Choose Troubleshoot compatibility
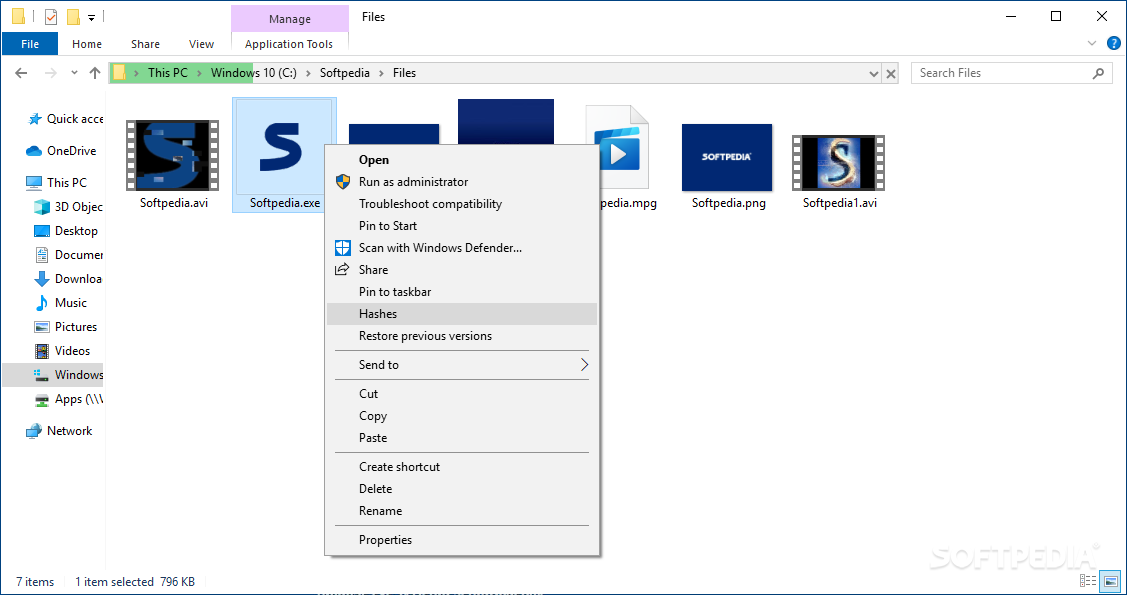This screenshot has width=1127, height=595. [462, 203]
